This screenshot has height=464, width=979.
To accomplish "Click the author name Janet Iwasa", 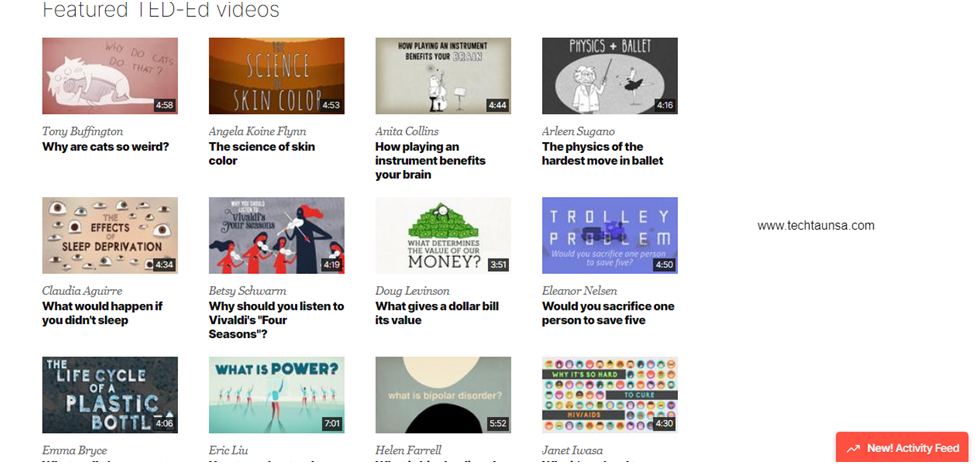I will (573, 450).
